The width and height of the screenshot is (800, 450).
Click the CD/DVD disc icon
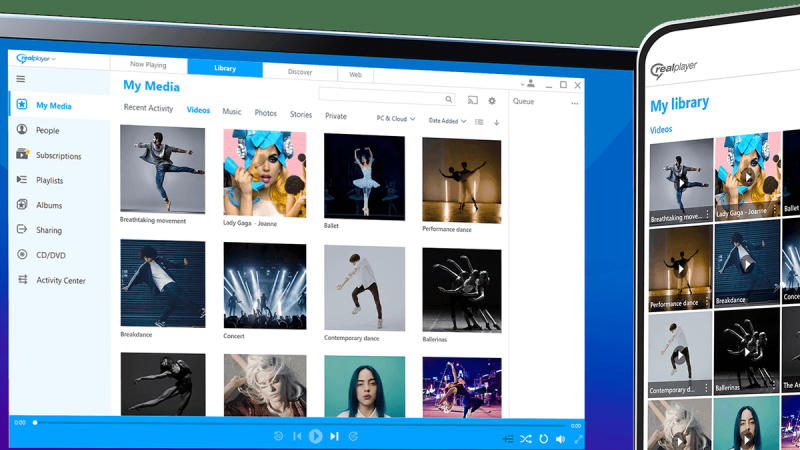[x=22, y=254]
